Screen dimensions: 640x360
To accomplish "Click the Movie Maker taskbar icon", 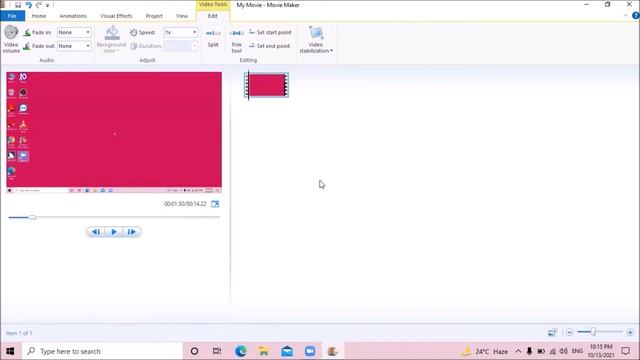I will [333, 351].
